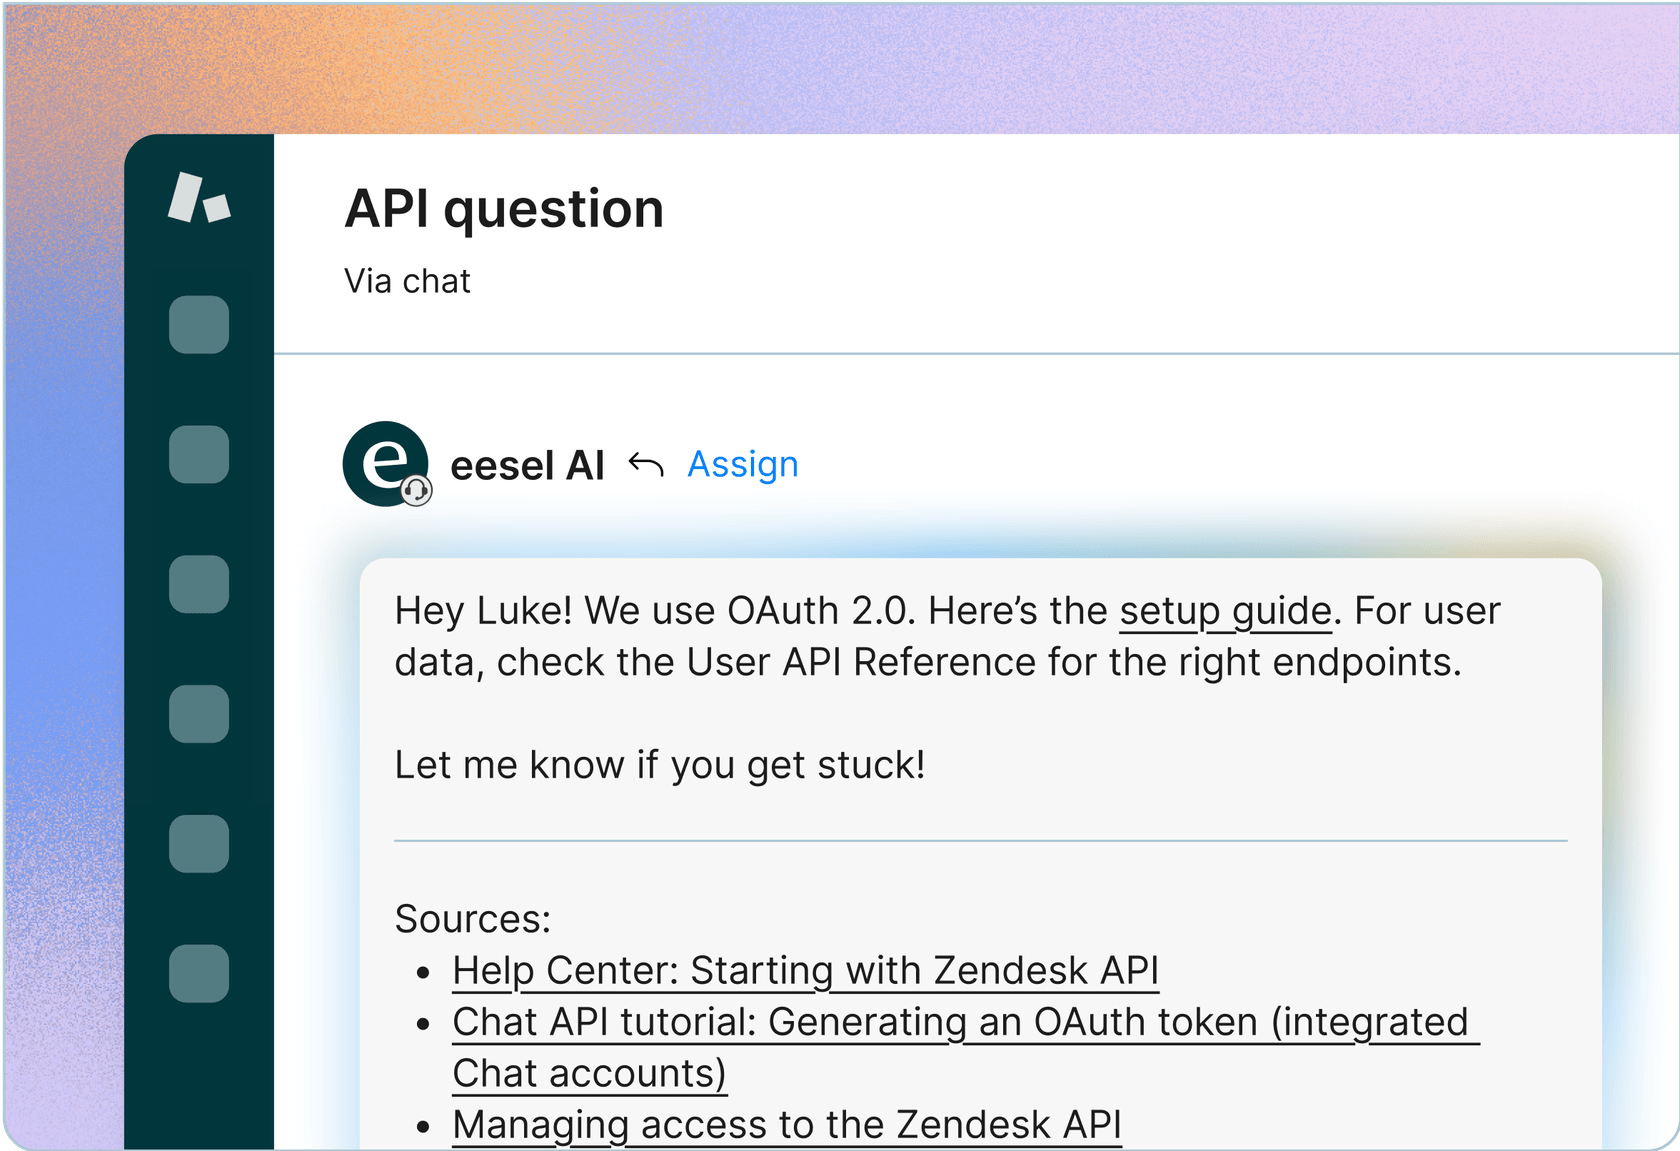Click the API question ticket title

(x=504, y=209)
